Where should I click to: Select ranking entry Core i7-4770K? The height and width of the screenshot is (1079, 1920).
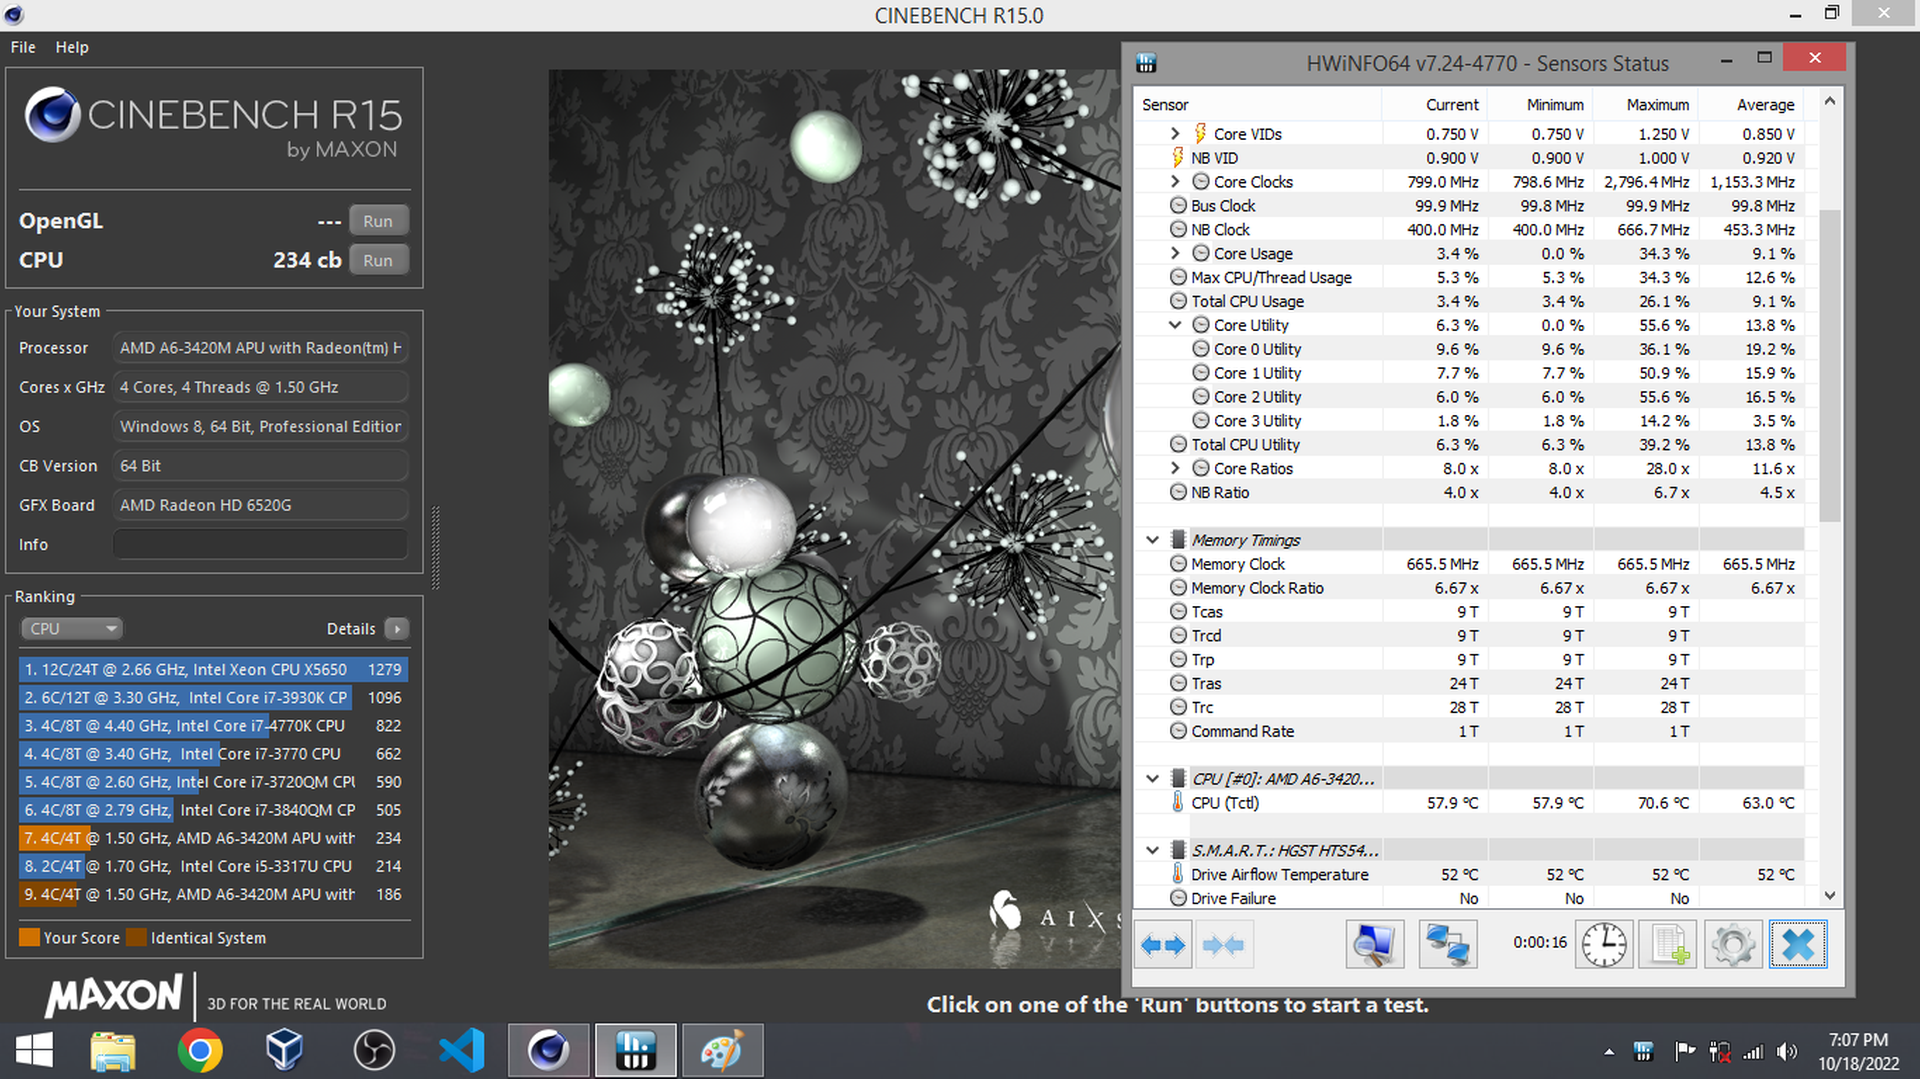(213, 725)
